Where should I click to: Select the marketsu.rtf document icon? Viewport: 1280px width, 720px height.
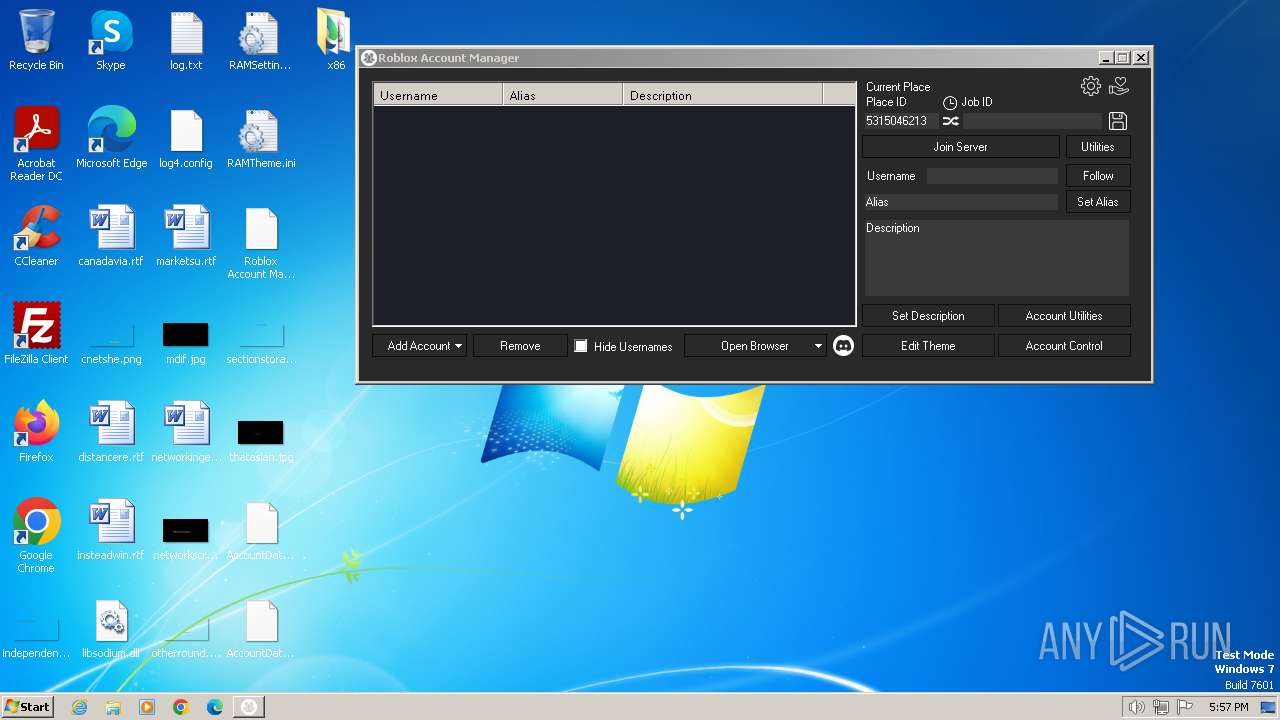(186, 236)
